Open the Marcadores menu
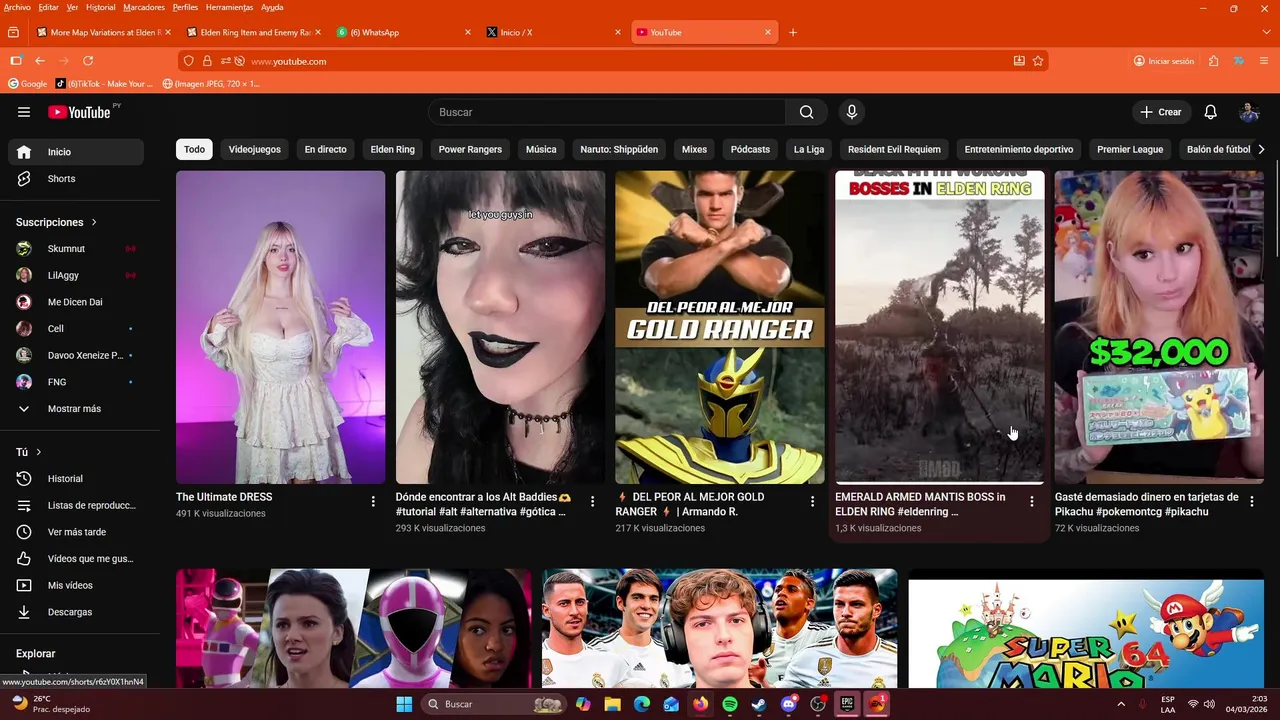Viewport: 1280px width, 720px height. (x=144, y=7)
